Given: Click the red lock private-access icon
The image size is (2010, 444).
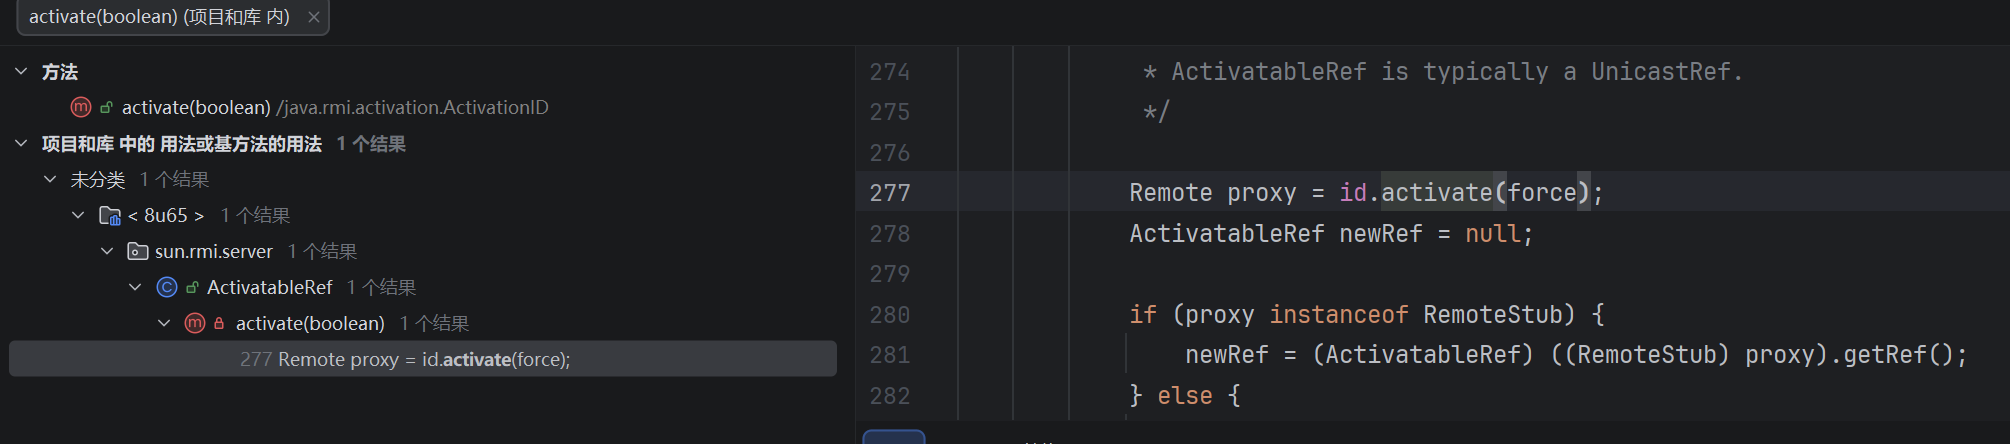Looking at the screenshot, I should pos(219,323).
